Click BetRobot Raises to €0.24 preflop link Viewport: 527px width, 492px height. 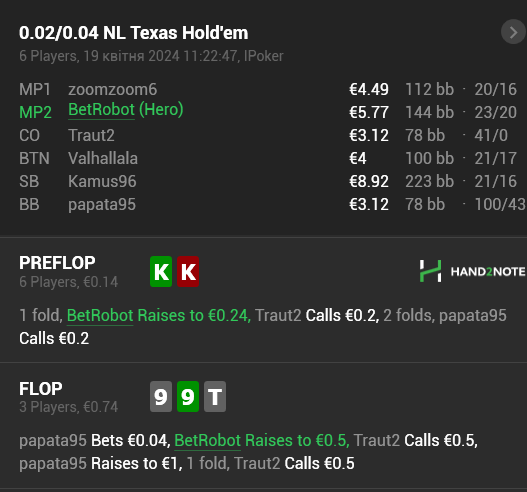159,315
